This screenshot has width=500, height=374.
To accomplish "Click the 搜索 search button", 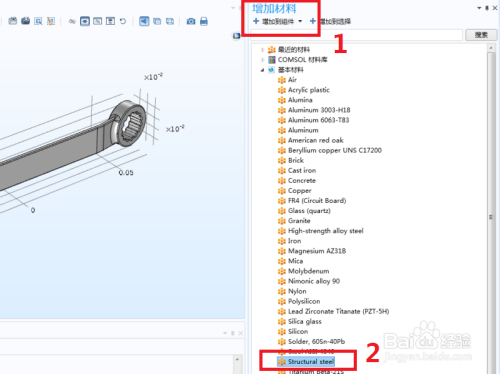I will pos(481,35).
